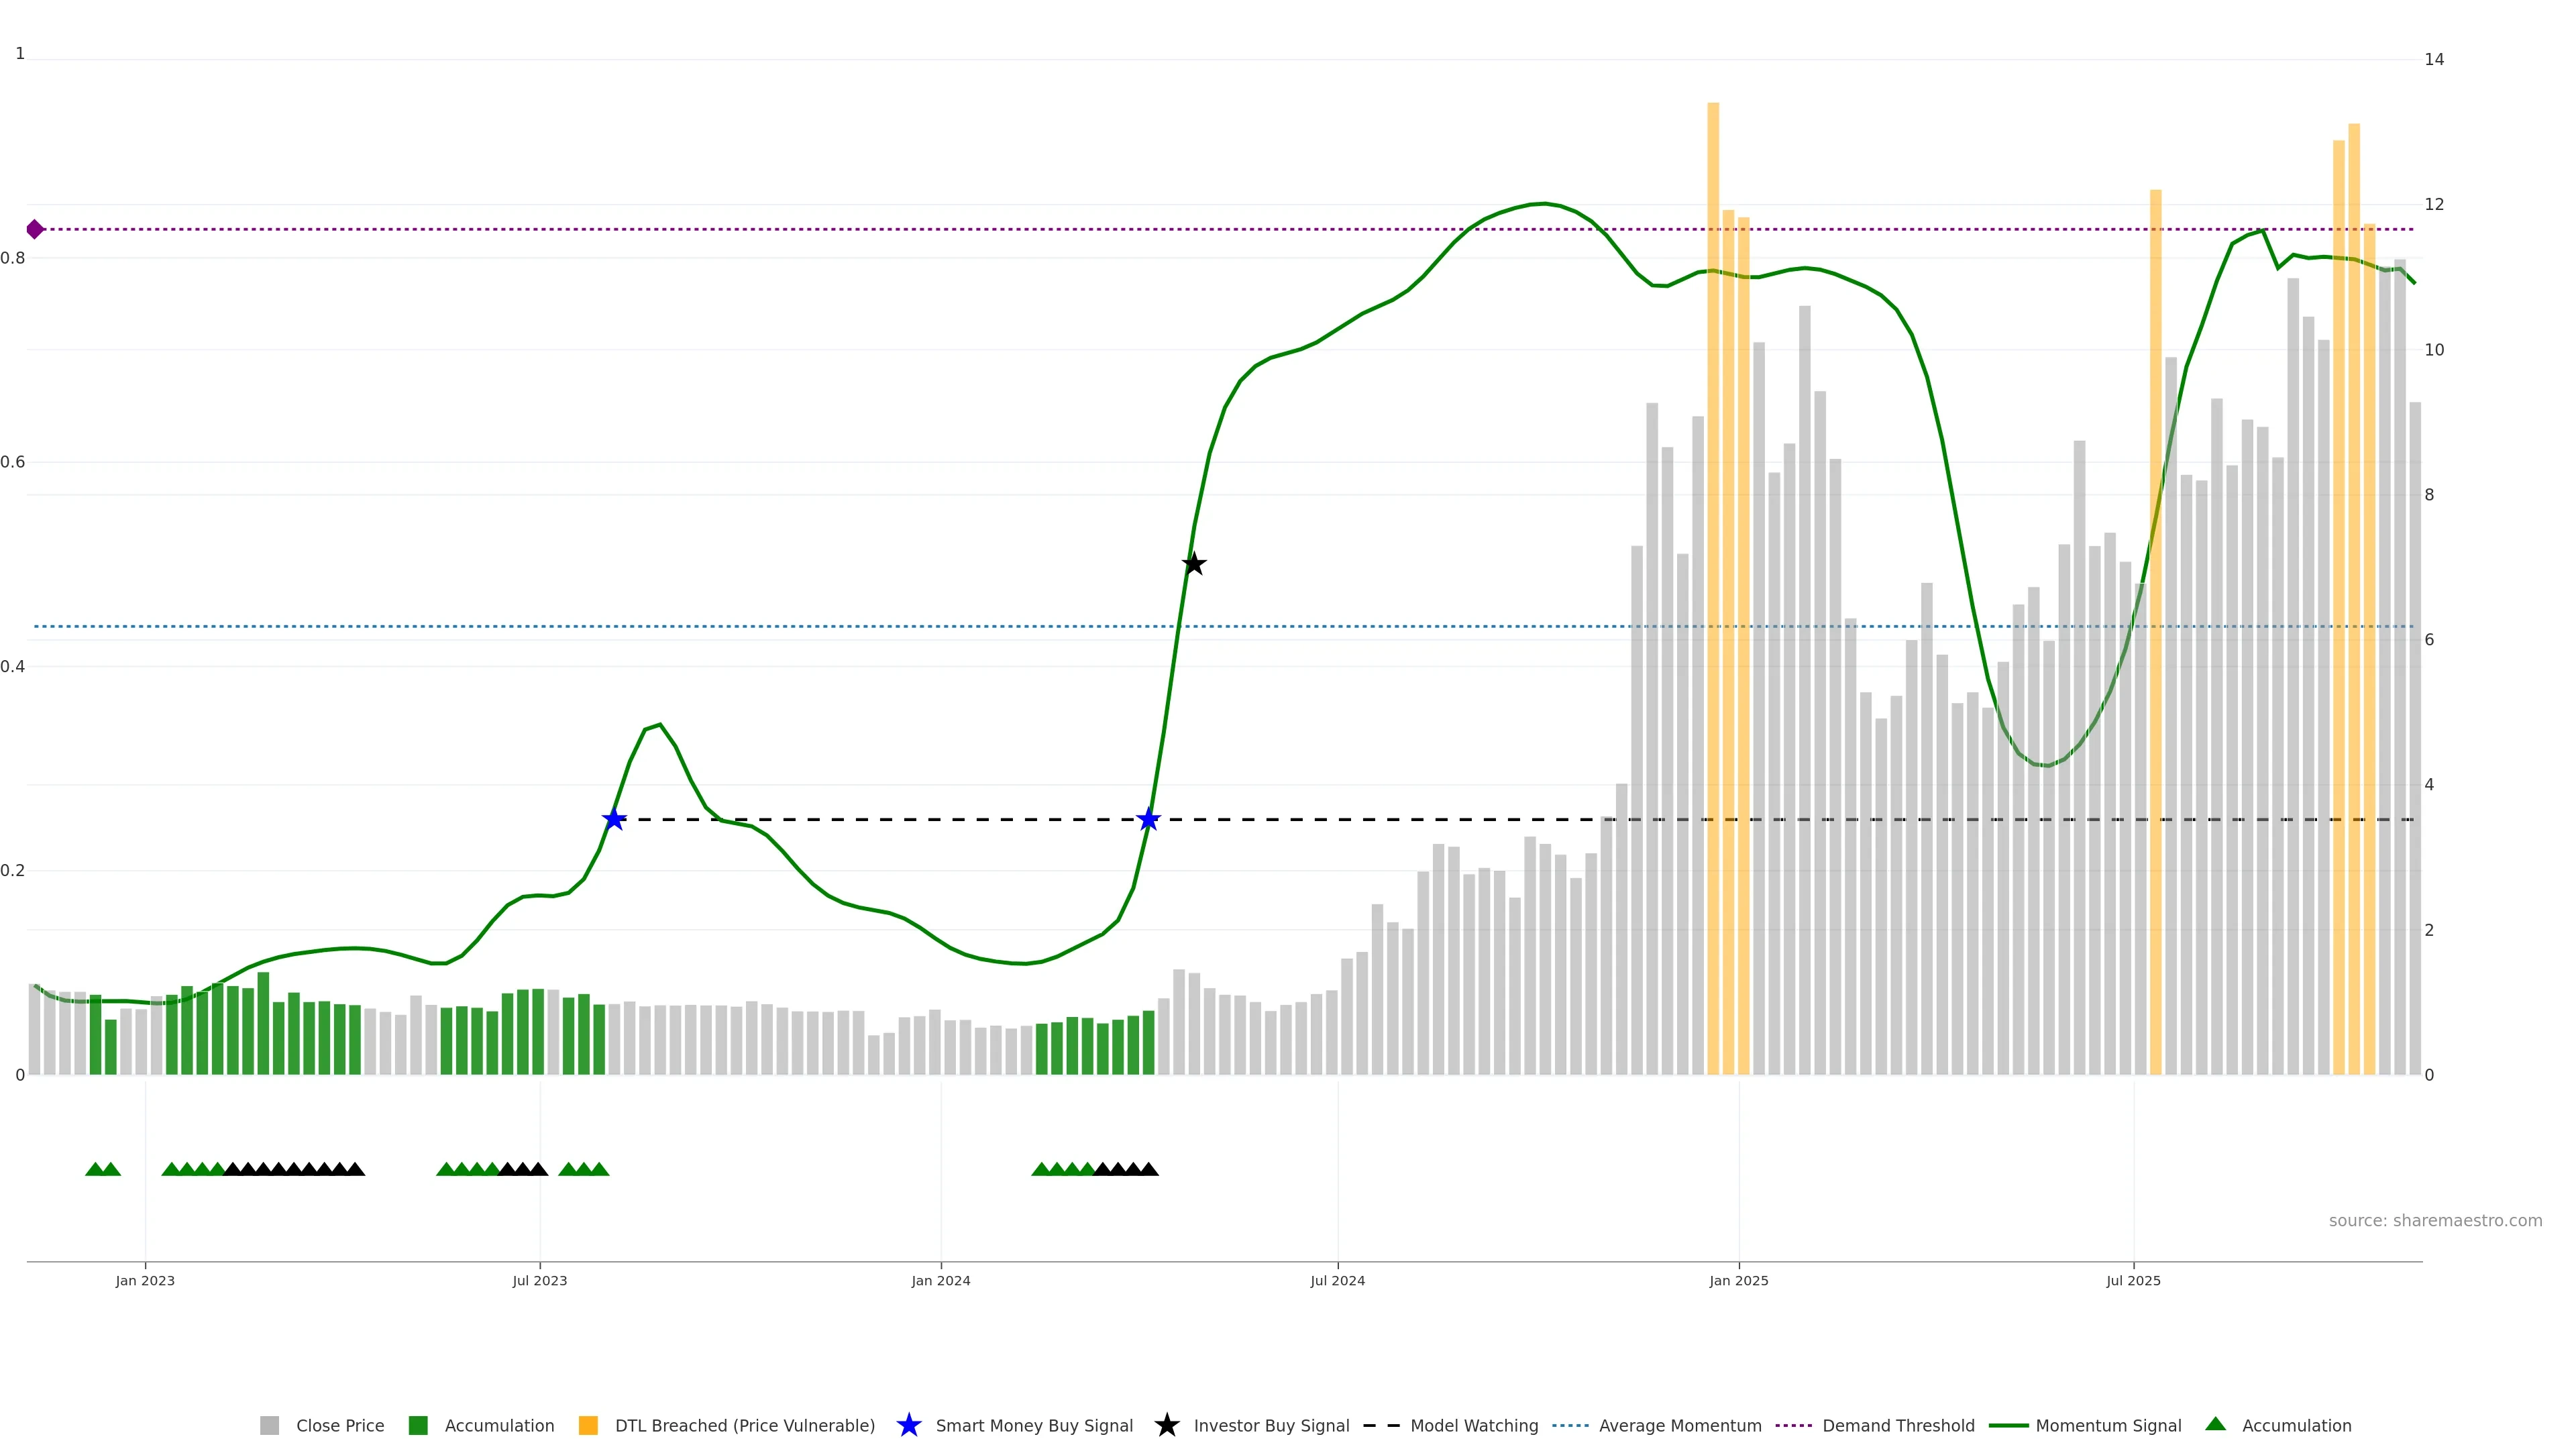Screen dimensions: 2576x1449
Task: Click the Jul 2025 axis label
Action: (x=2133, y=1280)
